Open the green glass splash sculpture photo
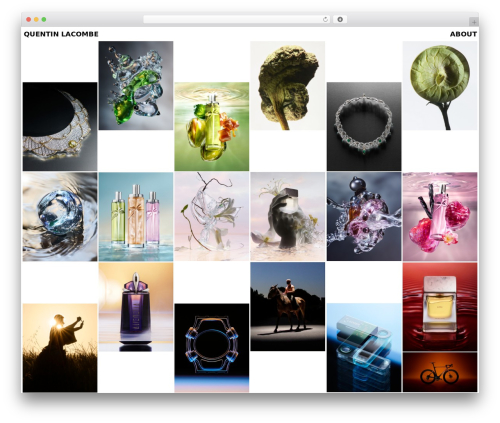The height and width of the screenshot is (423, 500). point(136,85)
